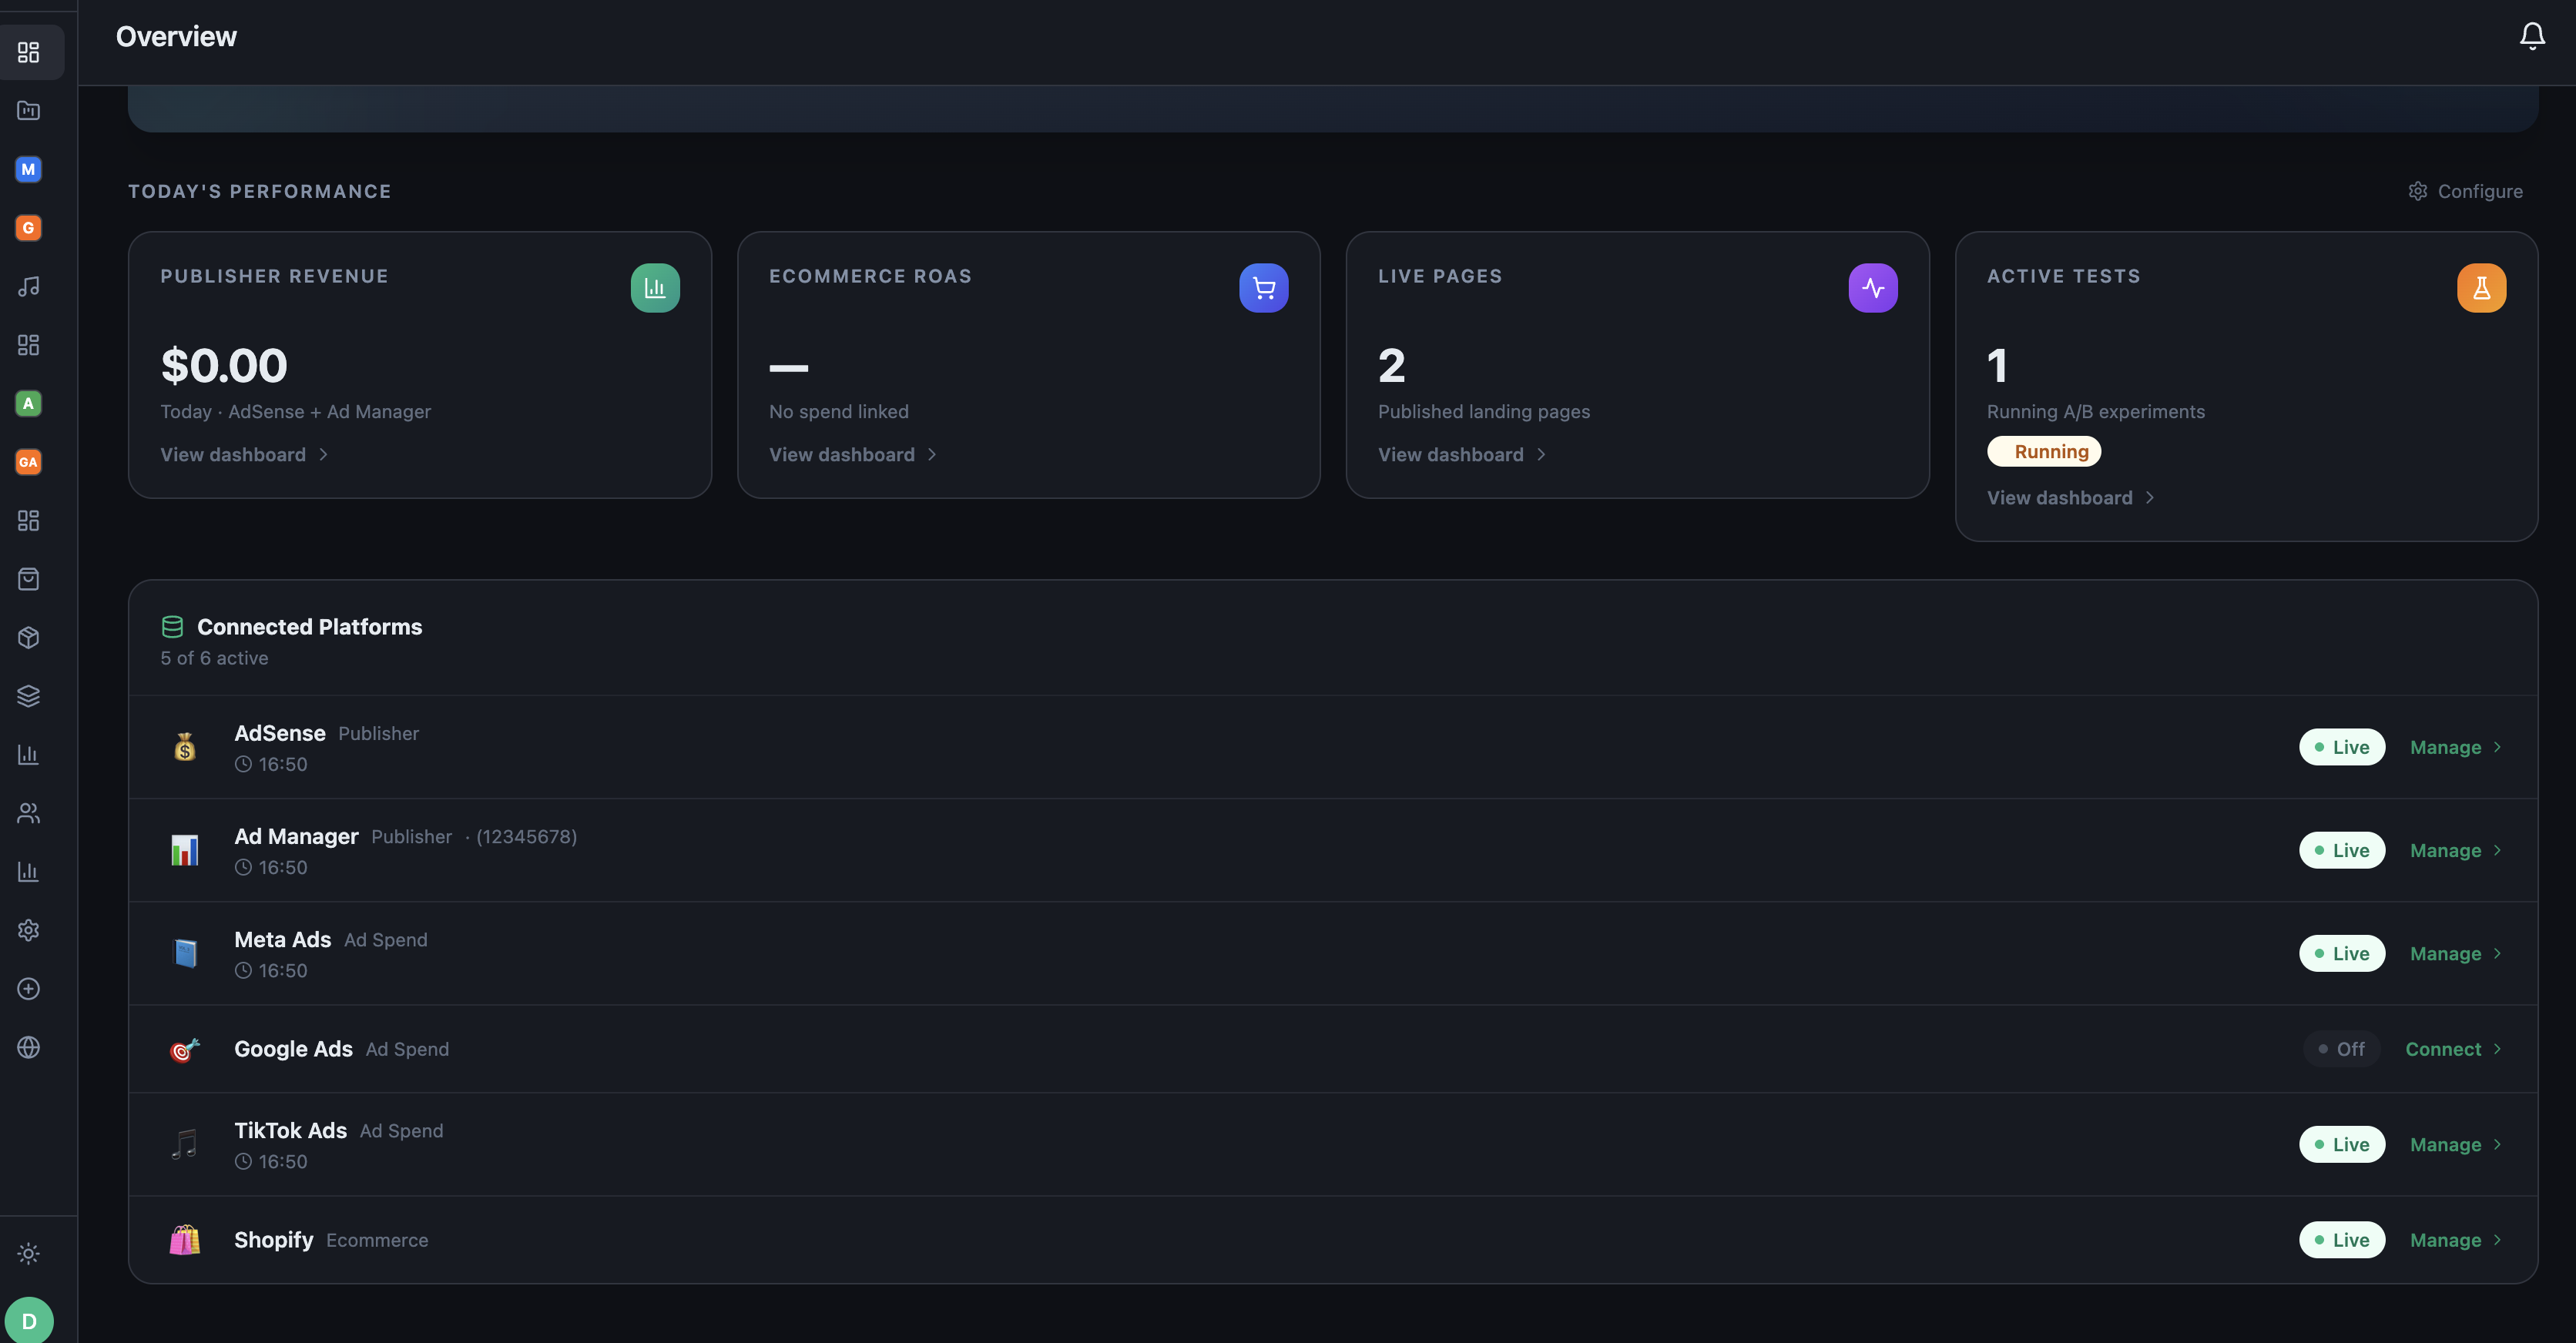Open the globe sidebar icon
The image size is (2576, 1343).
click(29, 1047)
